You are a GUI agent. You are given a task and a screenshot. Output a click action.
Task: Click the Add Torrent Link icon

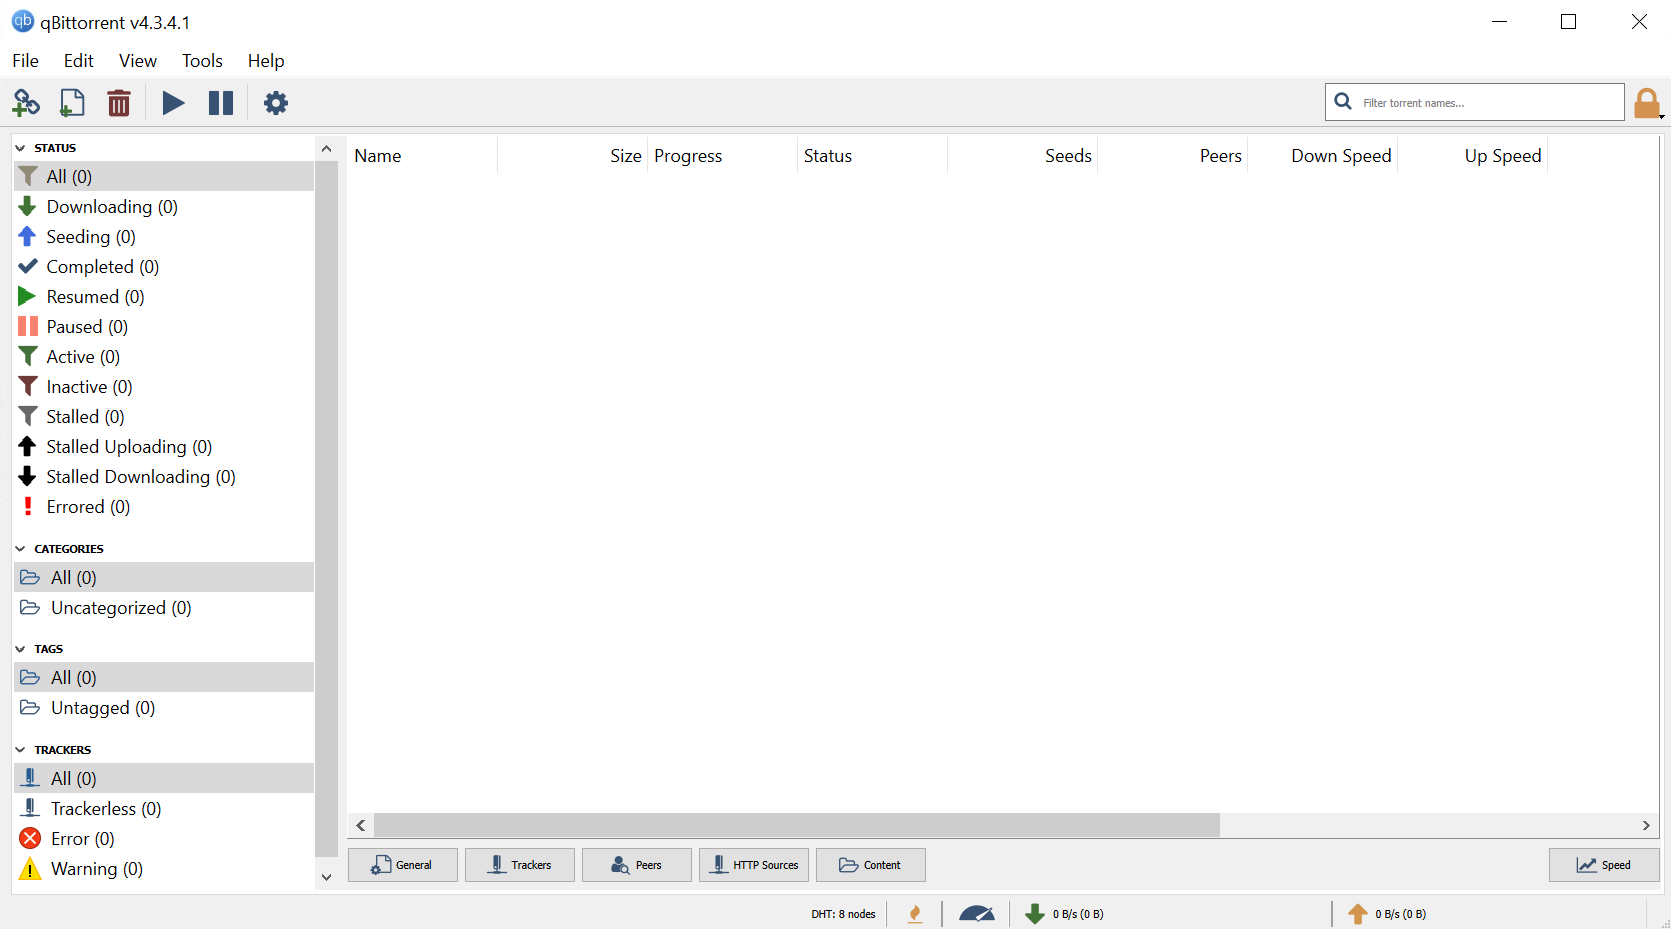coord(26,103)
